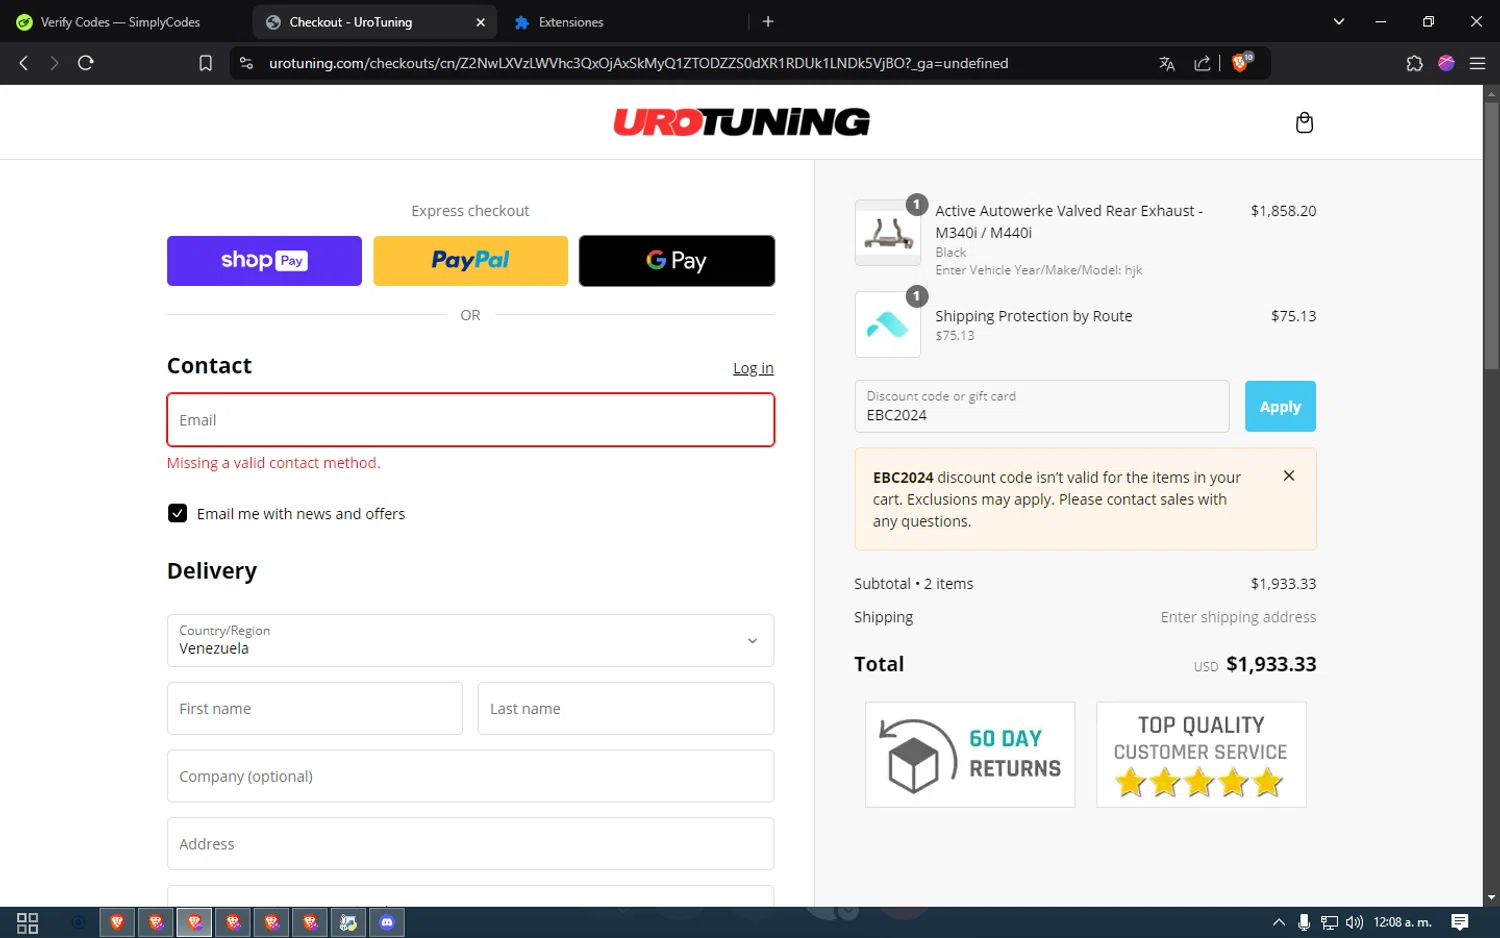
Task: Show hidden system tray icons
Action: pos(1278,922)
